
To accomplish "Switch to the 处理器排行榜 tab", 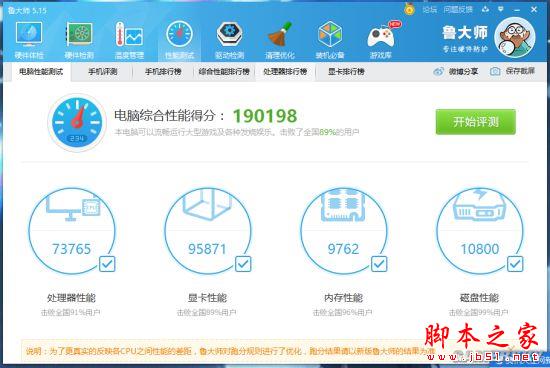I will (x=285, y=72).
